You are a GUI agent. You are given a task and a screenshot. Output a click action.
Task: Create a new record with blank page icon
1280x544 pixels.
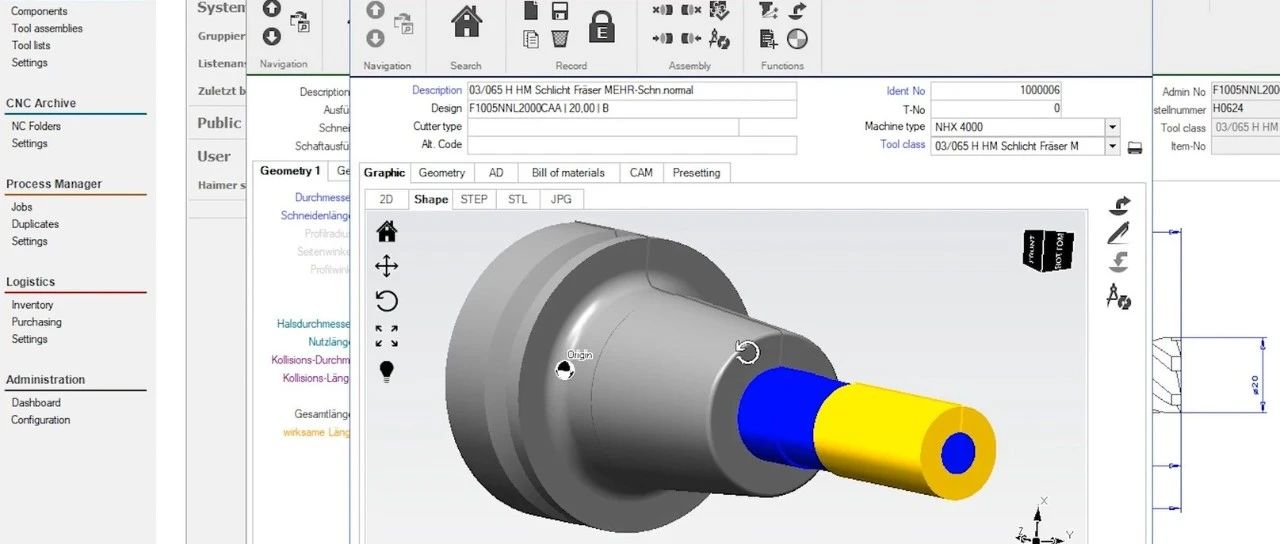pyautogui.click(x=531, y=11)
